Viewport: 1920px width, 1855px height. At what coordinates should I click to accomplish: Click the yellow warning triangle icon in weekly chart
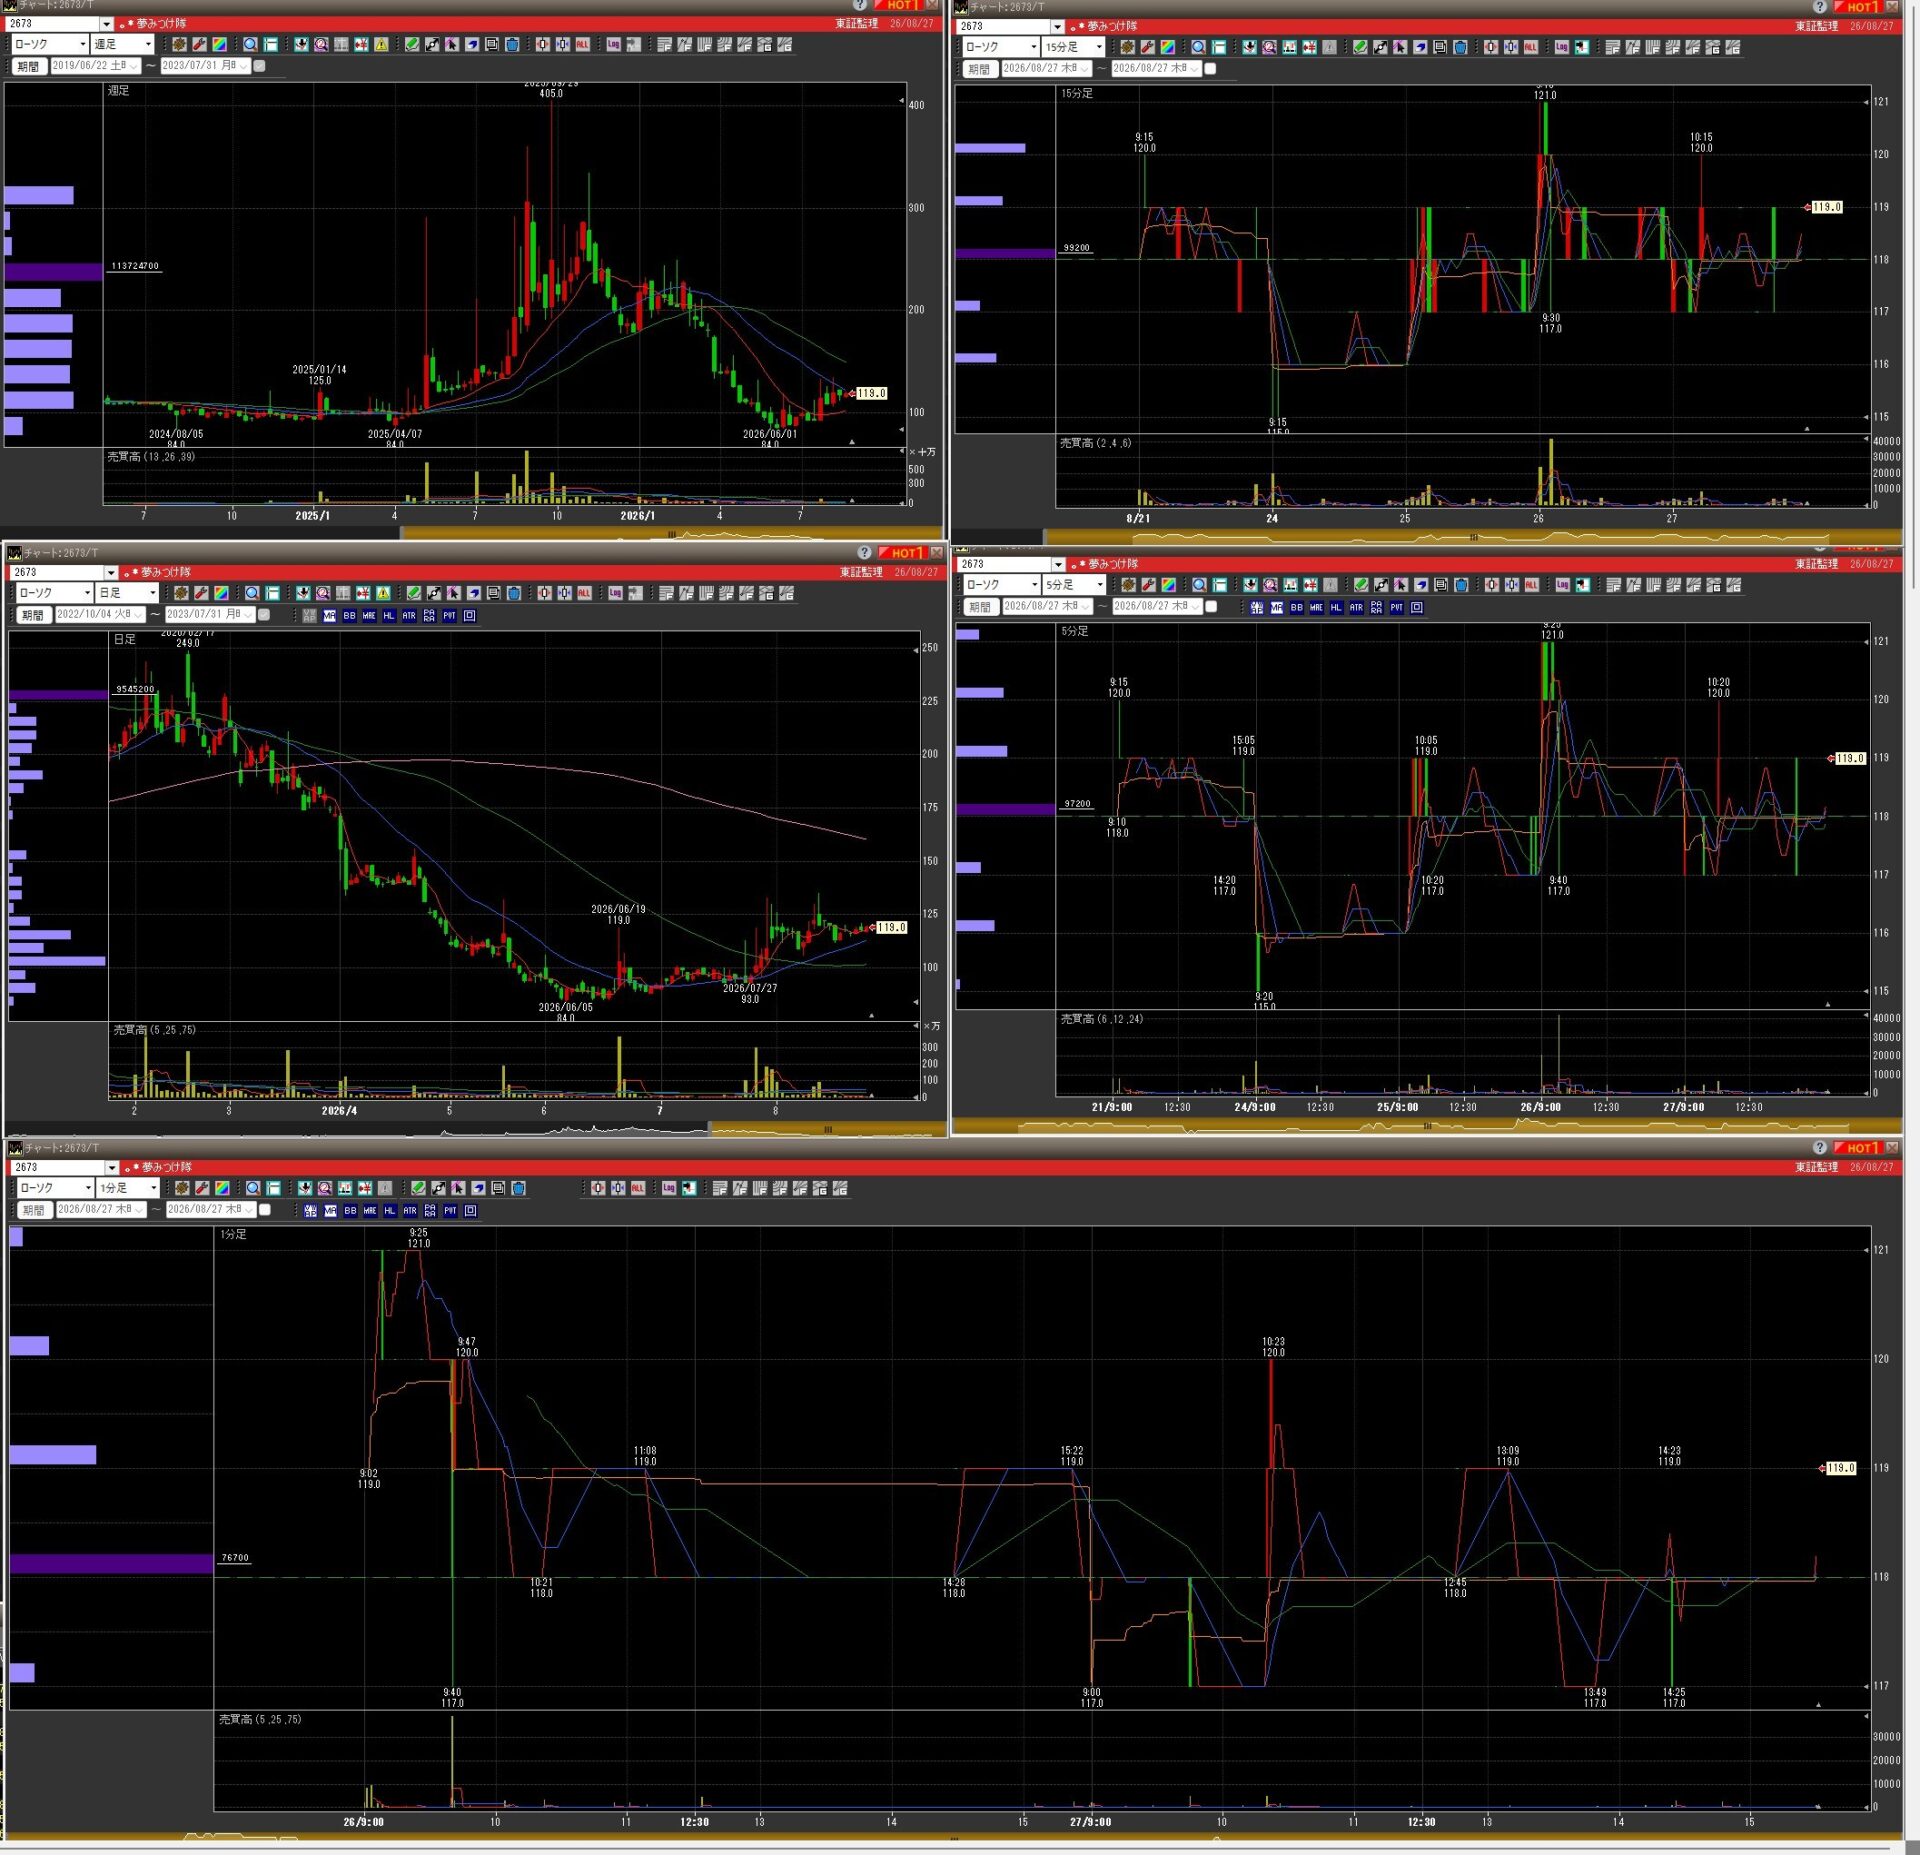pyautogui.click(x=381, y=44)
